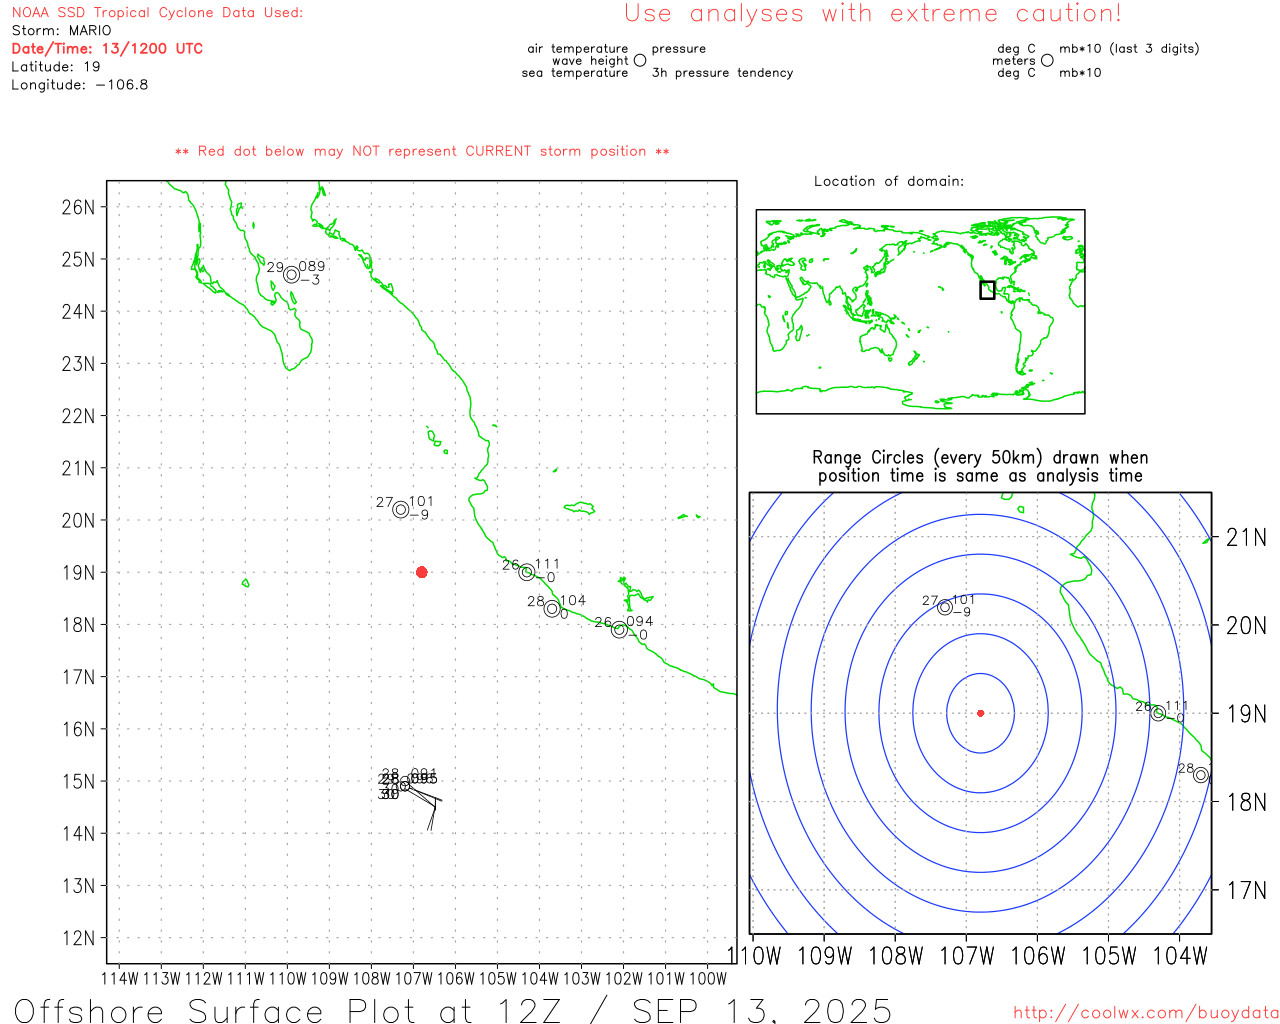
Task: Click the 17N label on range circles plot
Action: point(1247,890)
